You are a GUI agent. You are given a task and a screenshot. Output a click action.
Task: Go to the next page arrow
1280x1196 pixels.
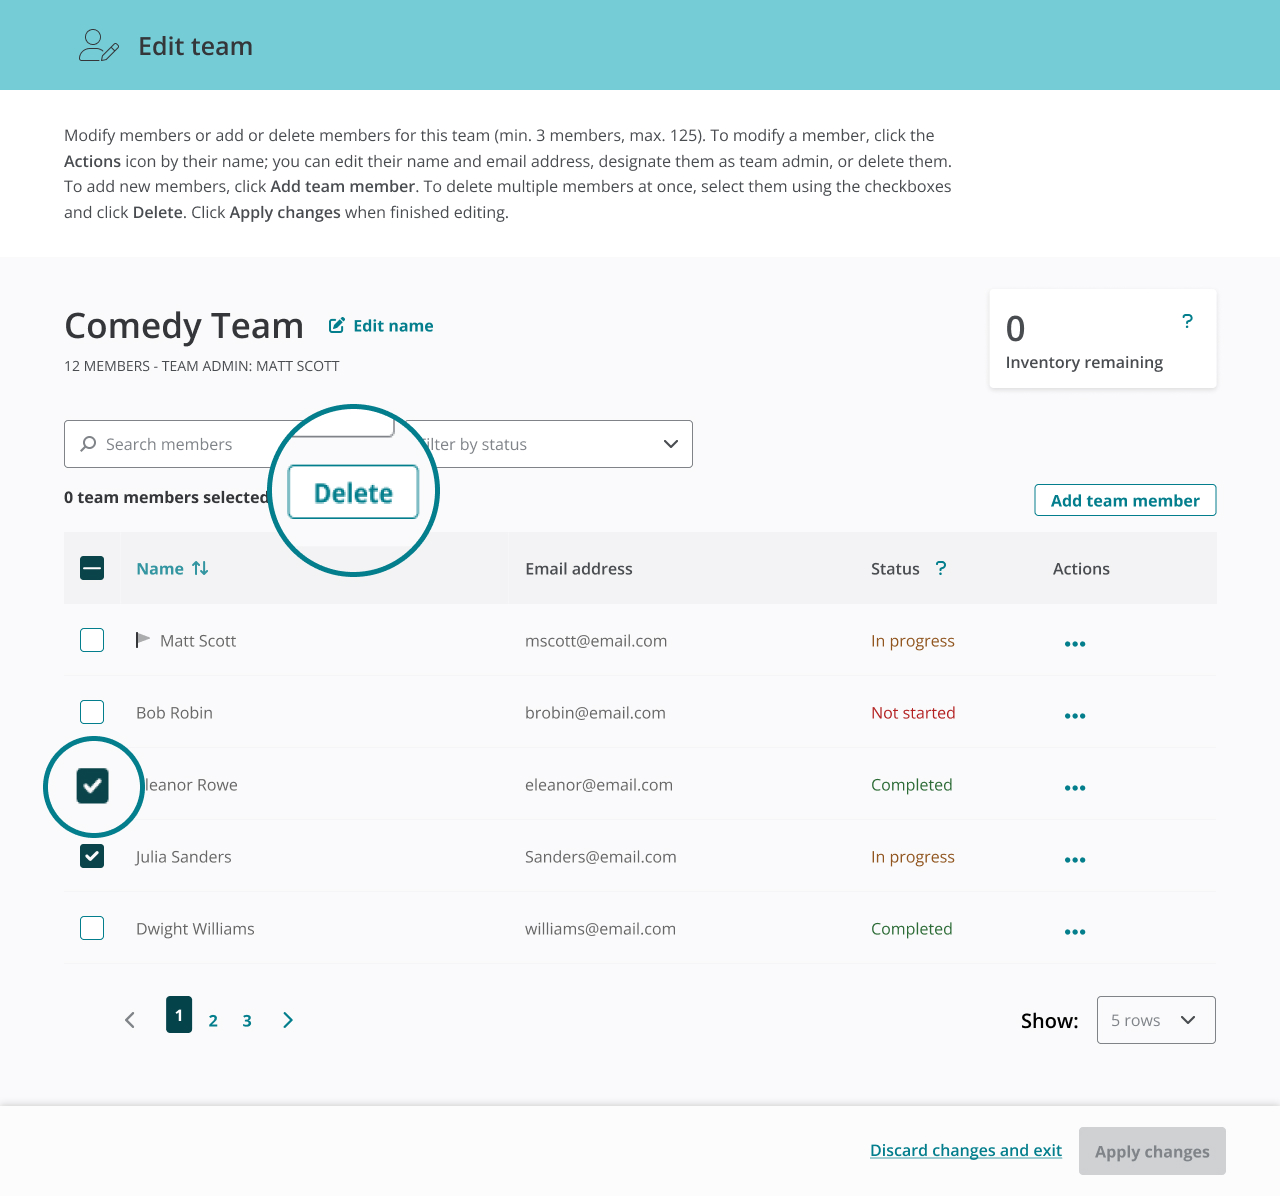288,1020
